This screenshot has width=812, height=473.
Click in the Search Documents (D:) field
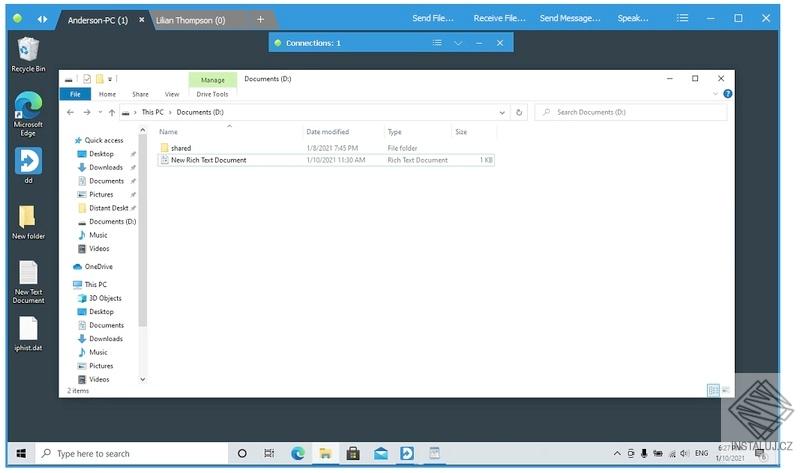631,112
